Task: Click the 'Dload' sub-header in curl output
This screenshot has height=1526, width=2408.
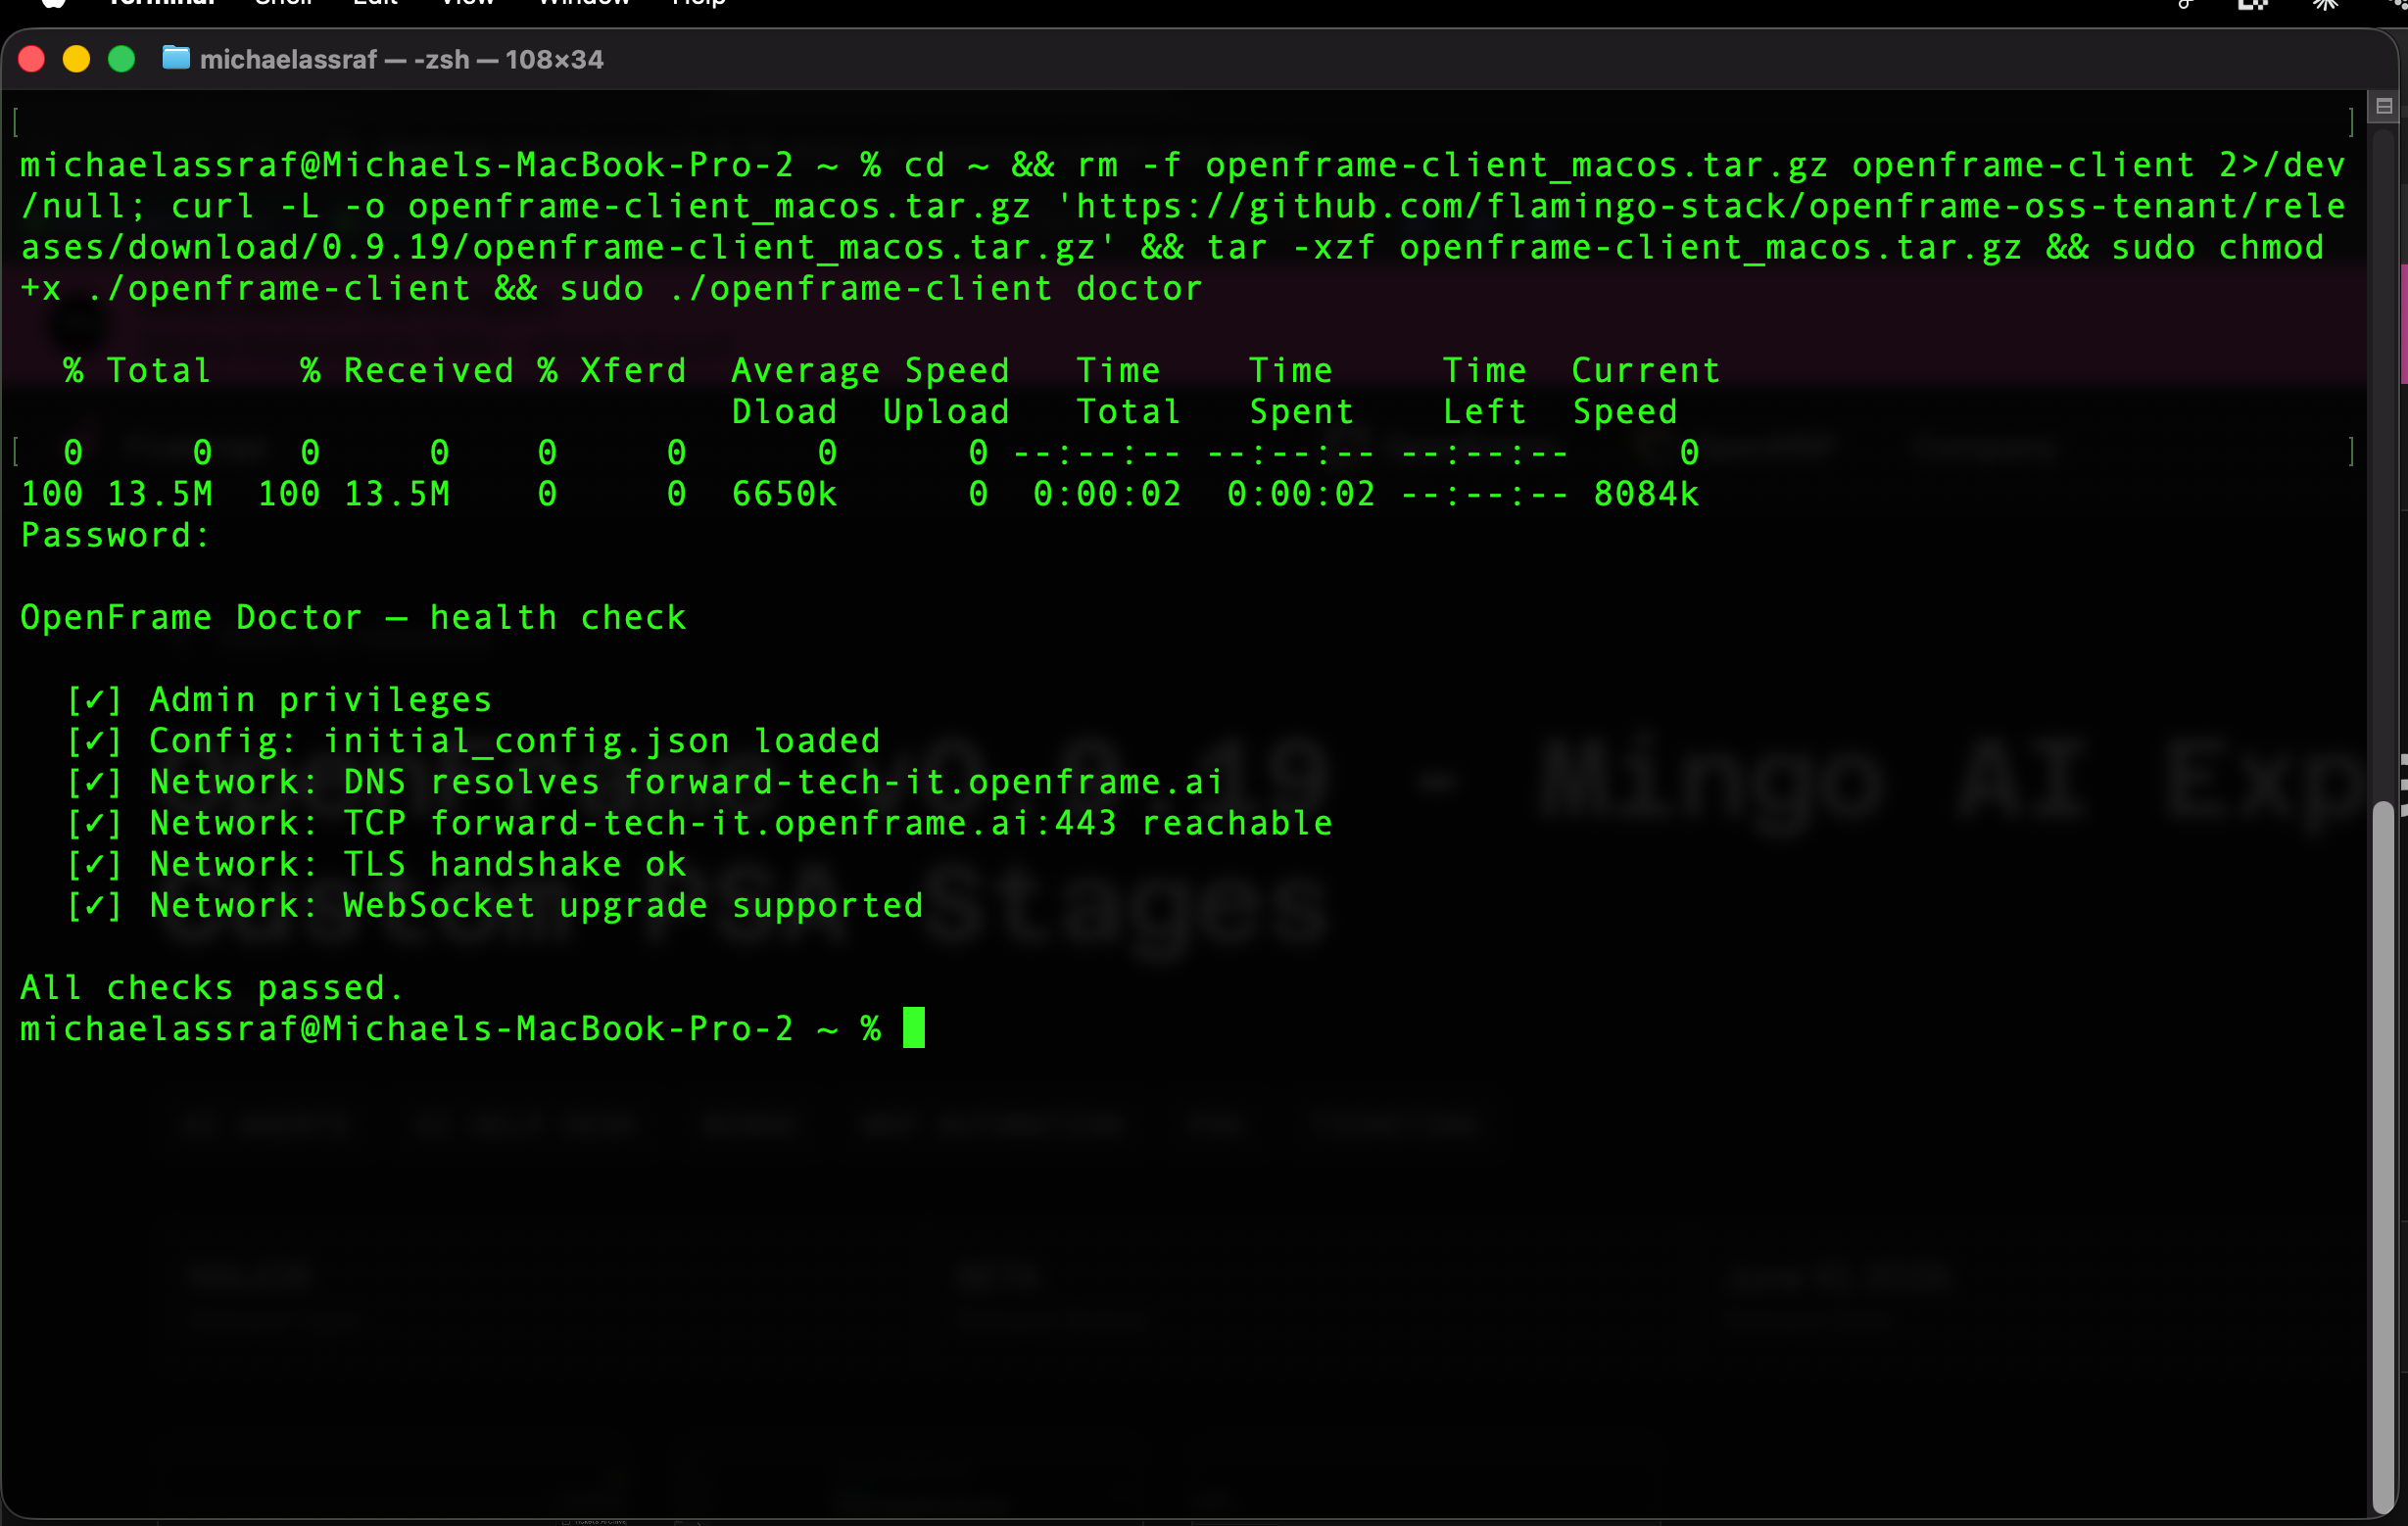Action: pos(784,411)
